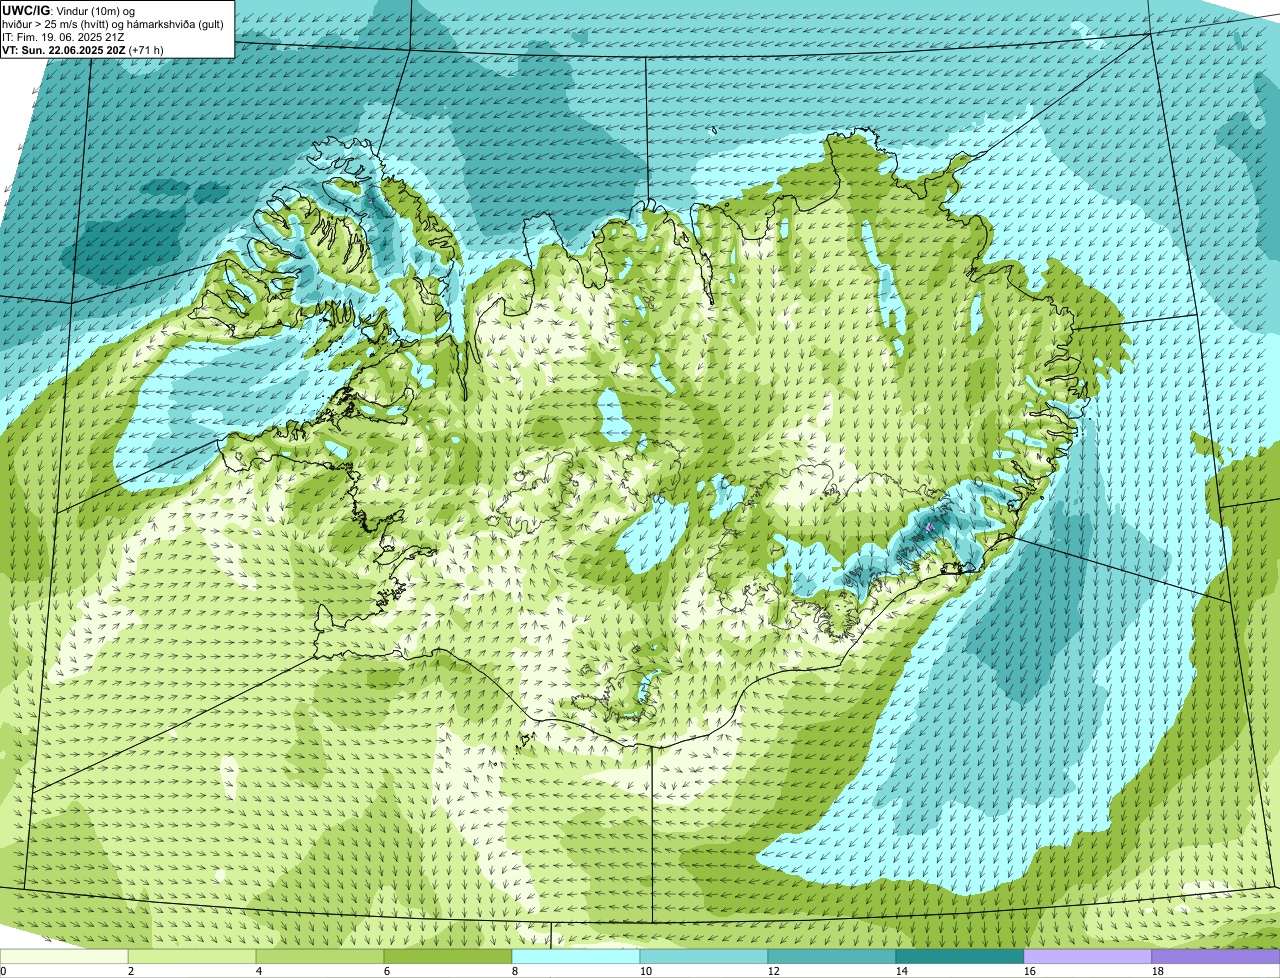The image size is (1280, 978).
Task: Click the medium green 4–6 m/s legend swatch
Action: pos(320,956)
